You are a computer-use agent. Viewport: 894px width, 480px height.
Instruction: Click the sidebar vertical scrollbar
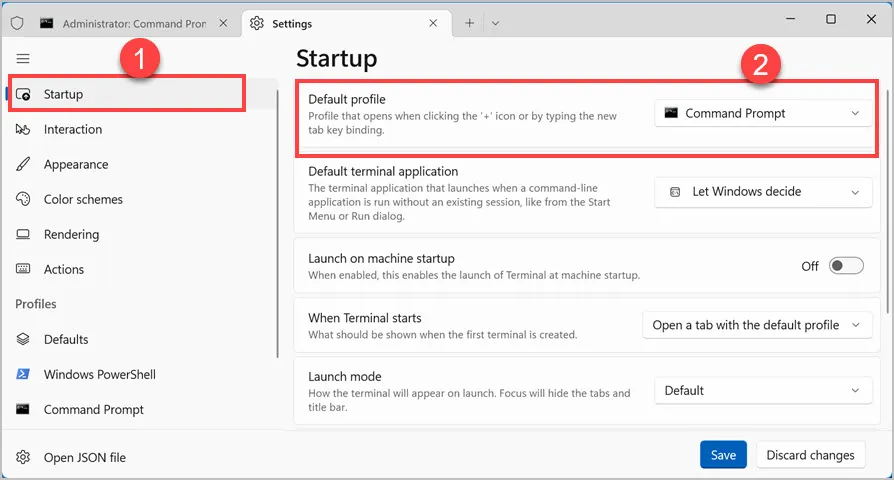click(x=278, y=223)
